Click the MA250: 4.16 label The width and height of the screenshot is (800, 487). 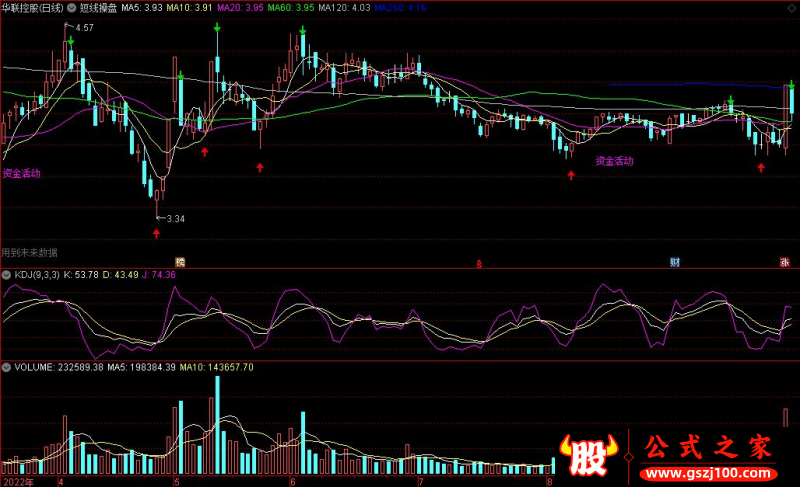pos(401,8)
